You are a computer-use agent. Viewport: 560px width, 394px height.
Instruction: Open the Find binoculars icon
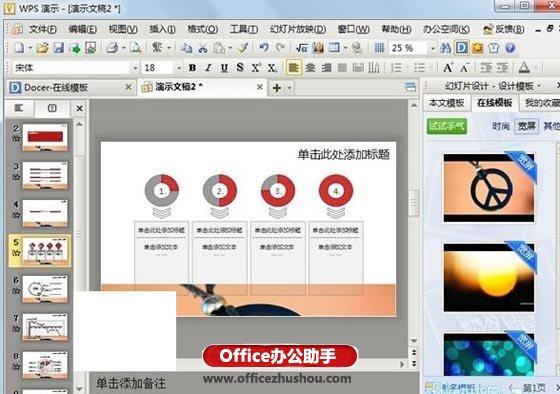coord(445,48)
